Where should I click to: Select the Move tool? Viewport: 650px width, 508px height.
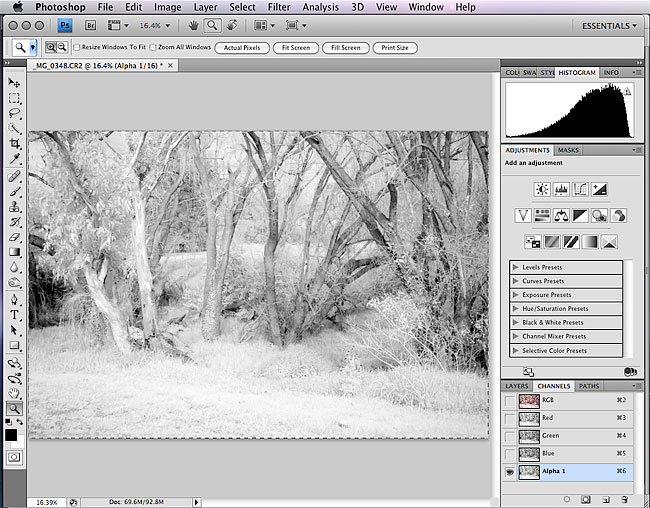14,83
